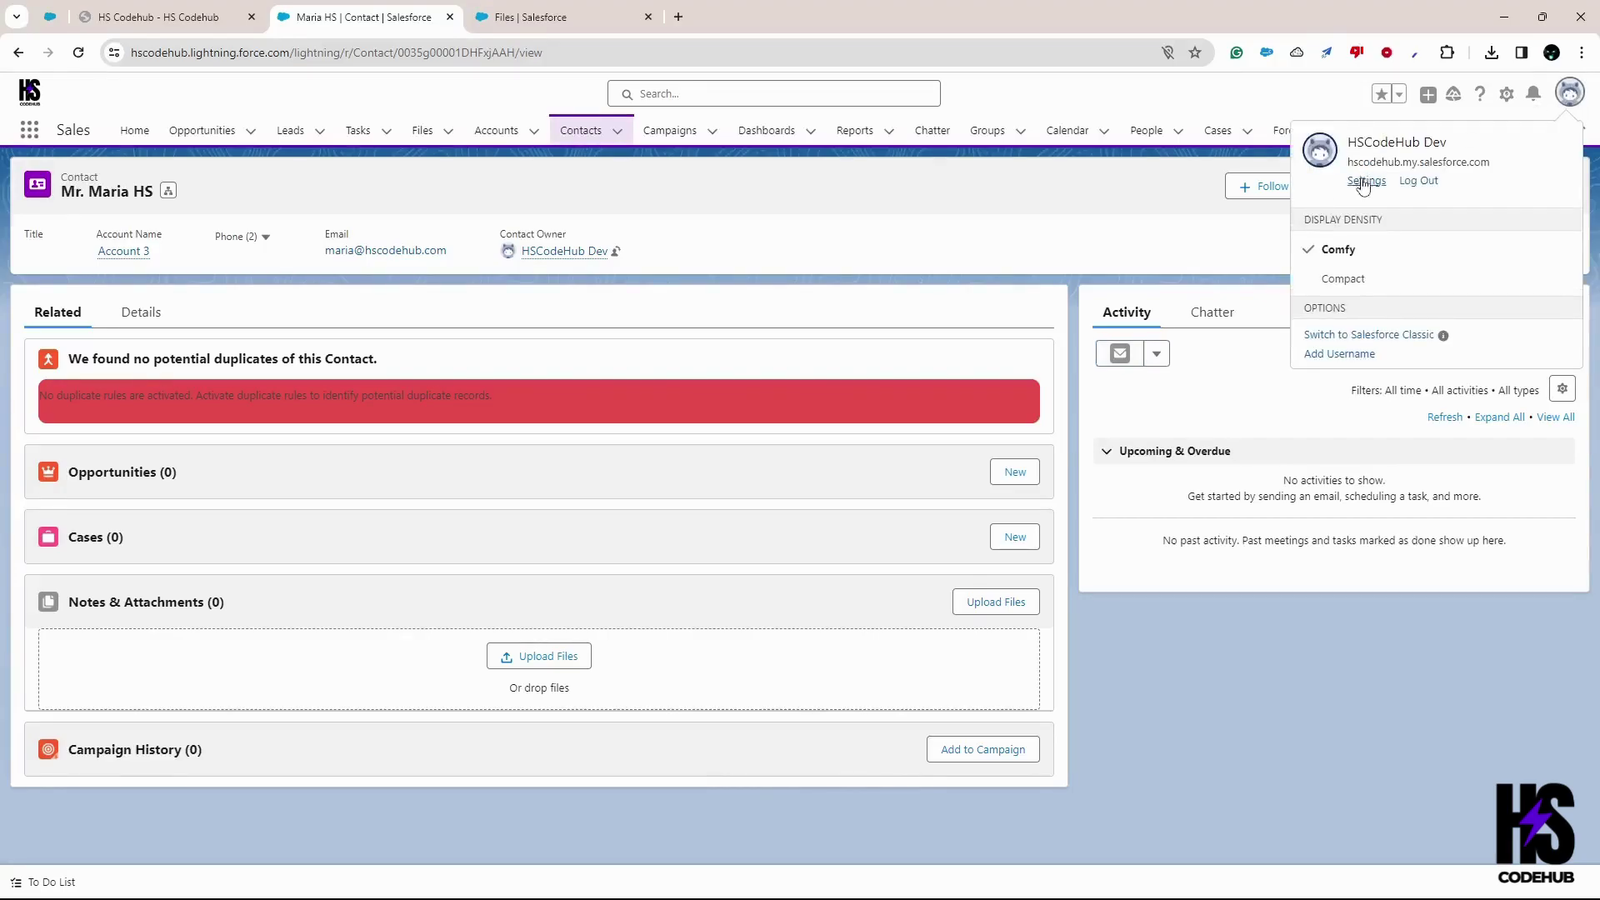Click the Favorites star icon
The image size is (1600, 900).
click(1381, 94)
